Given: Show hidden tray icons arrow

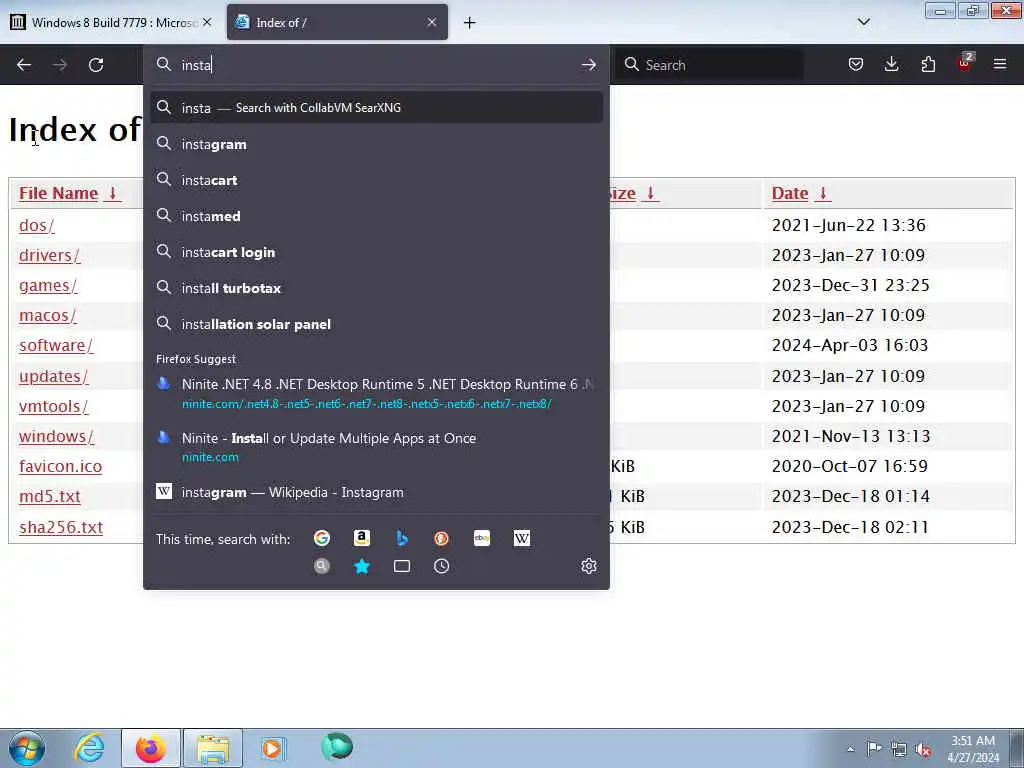Looking at the screenshot, I should 850,749.
